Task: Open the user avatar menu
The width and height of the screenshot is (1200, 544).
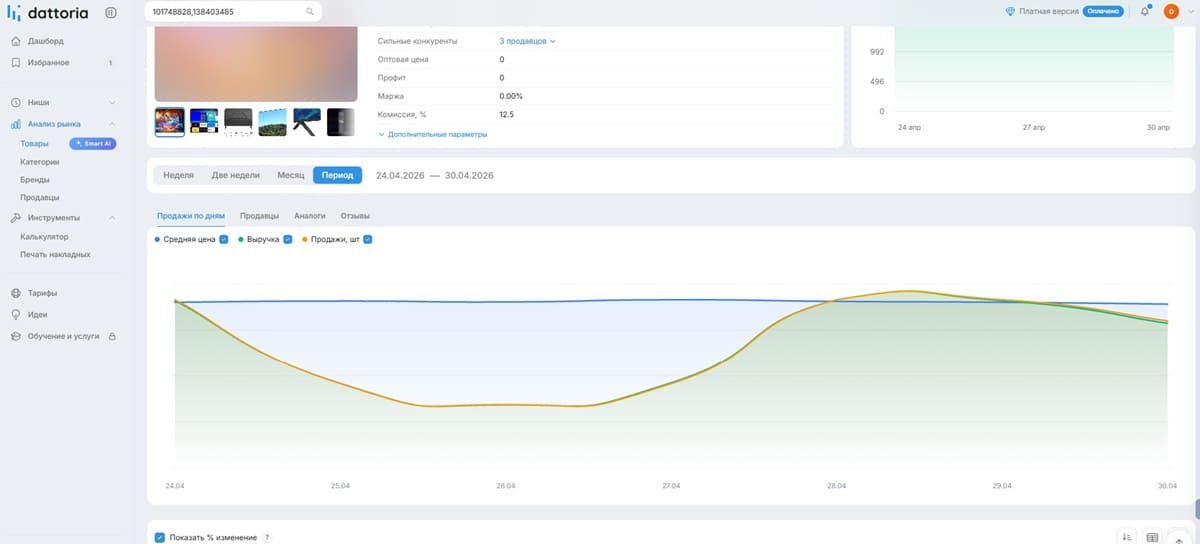Action: (x=1171, y=12)
